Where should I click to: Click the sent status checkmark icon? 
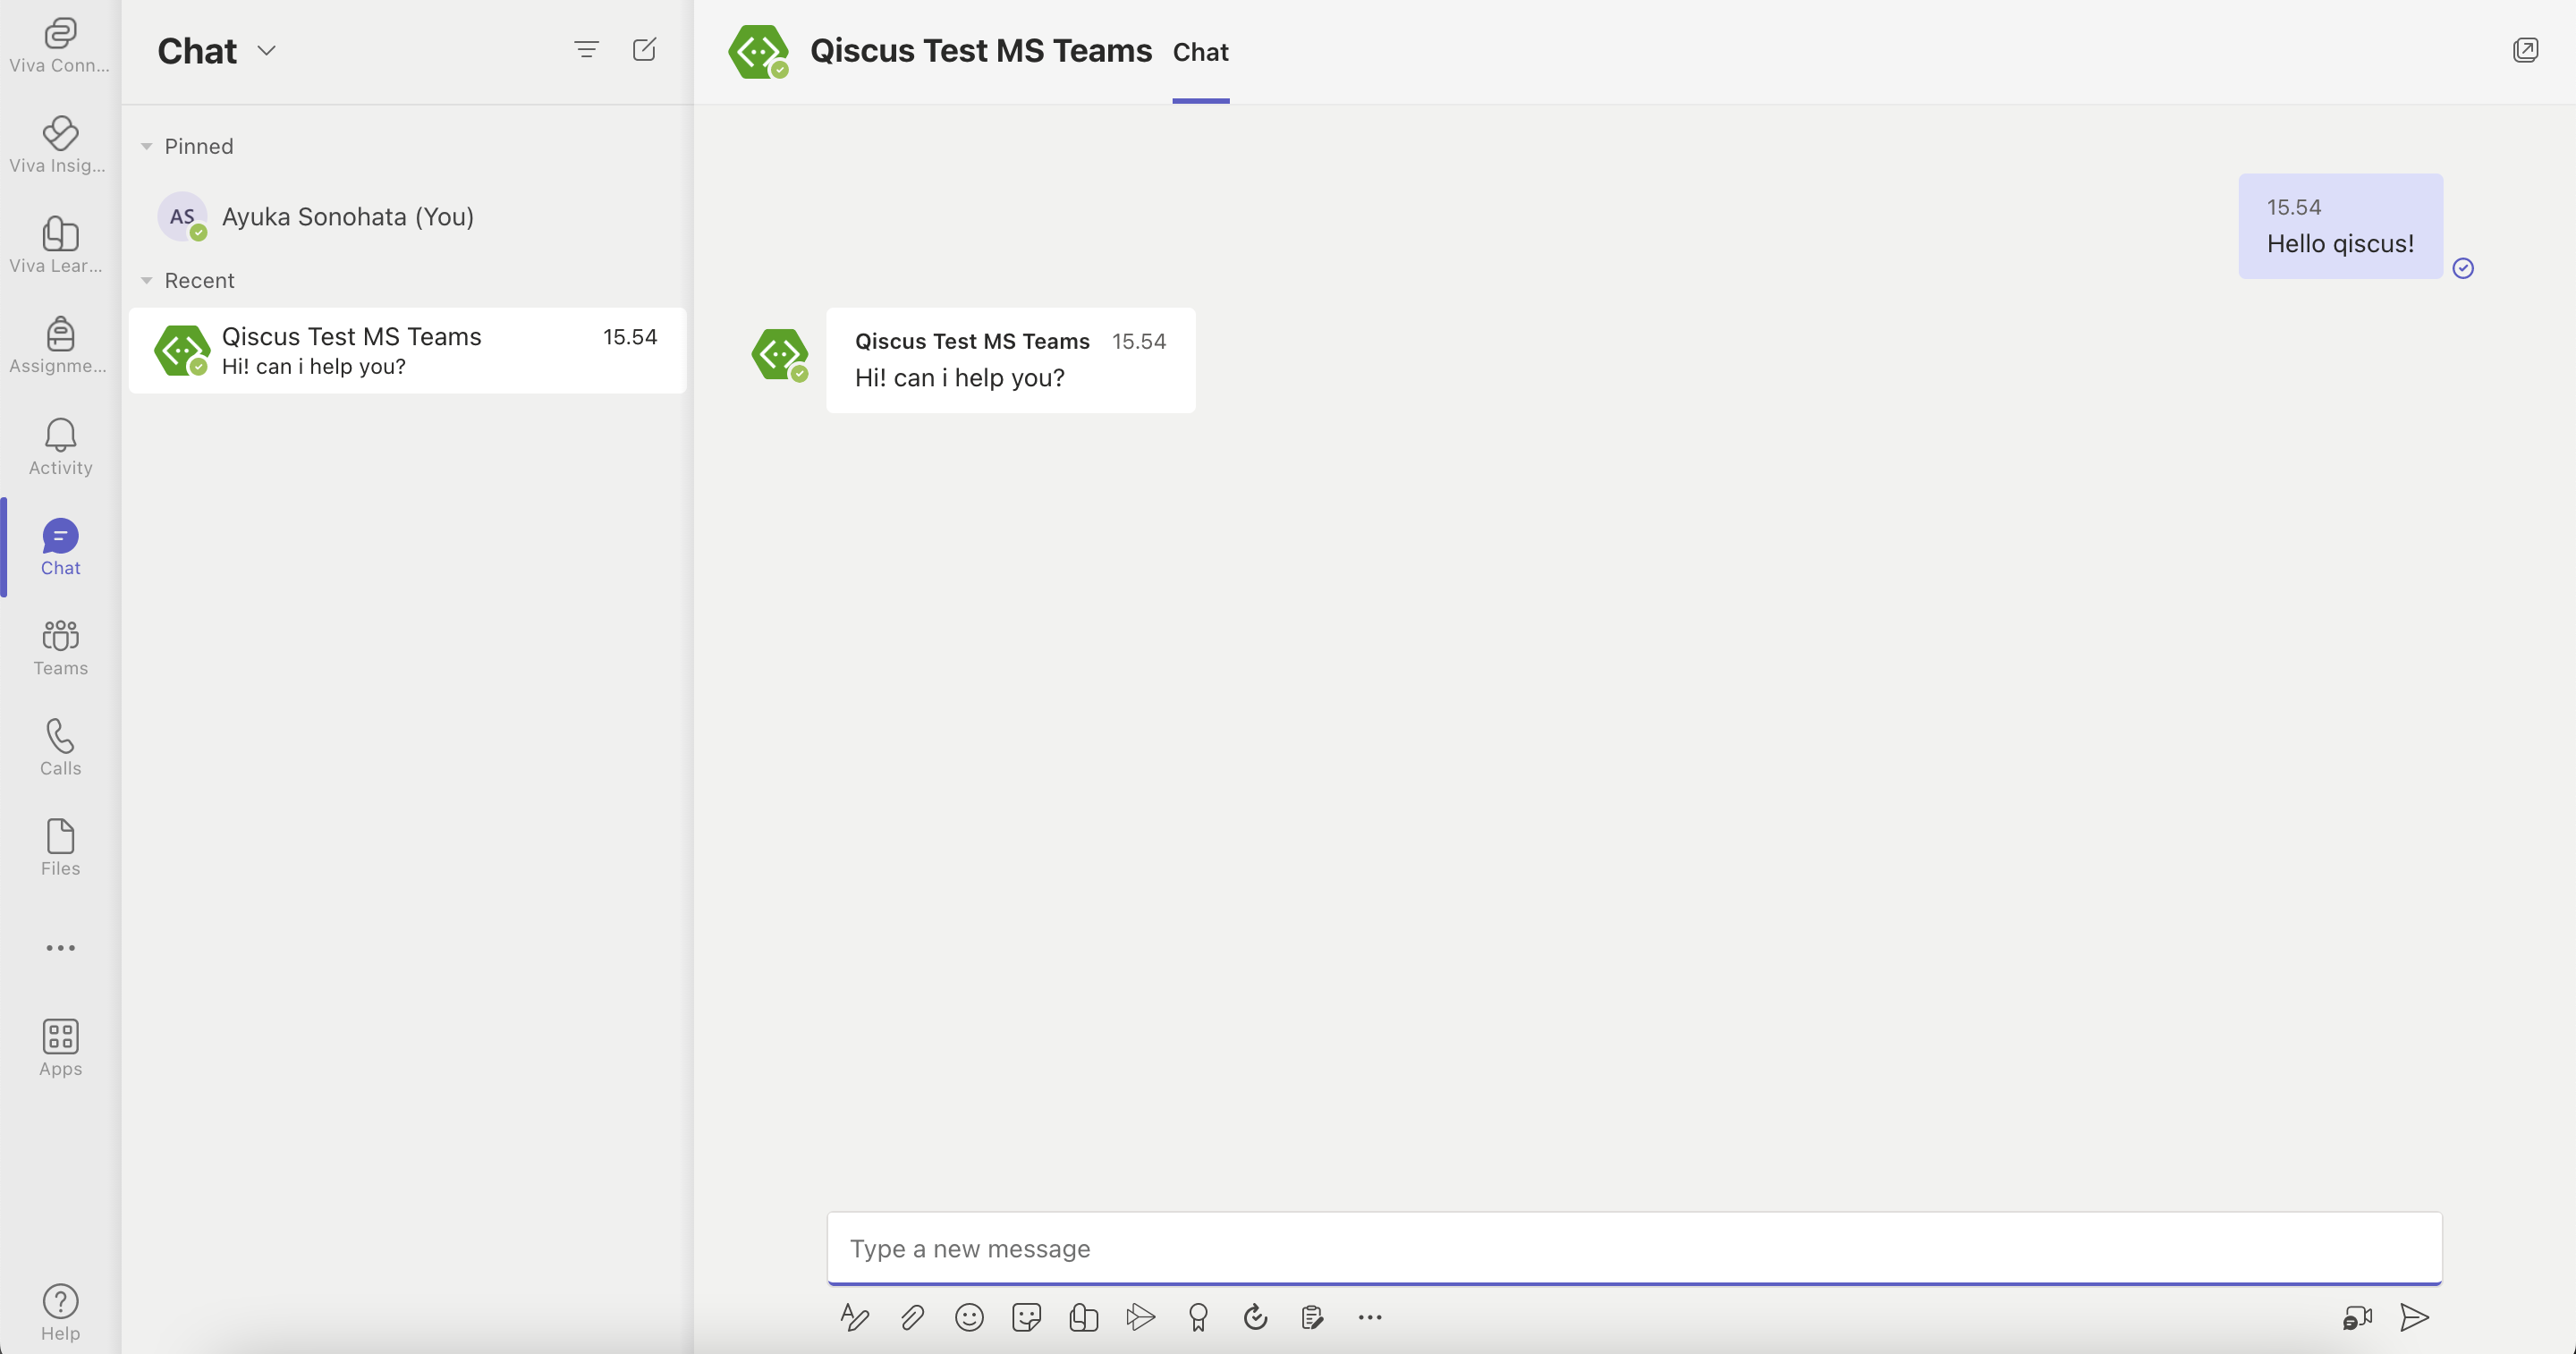tap(2463, 267)
